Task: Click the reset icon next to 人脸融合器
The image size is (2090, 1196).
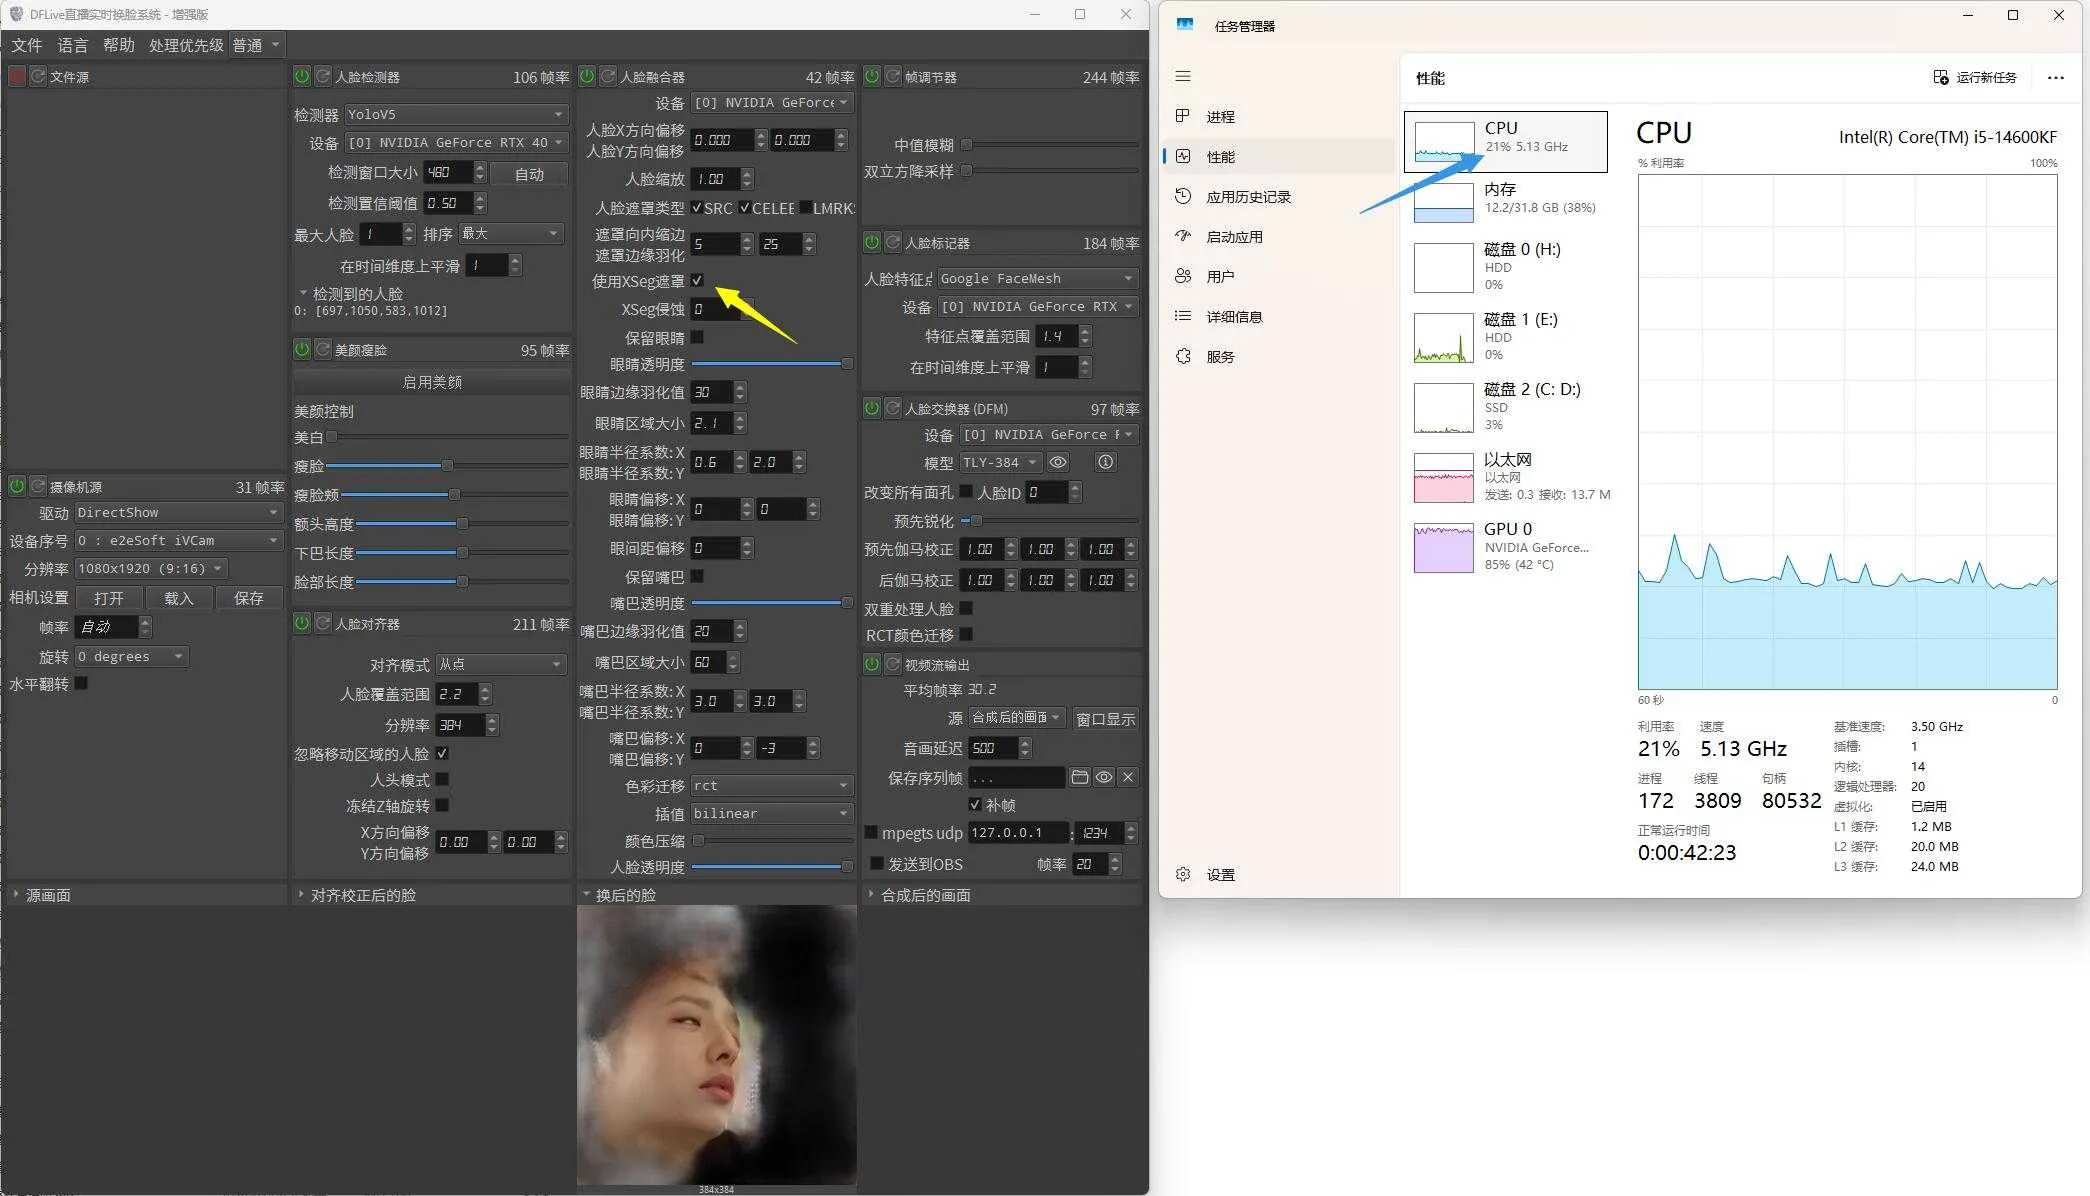Action: coord(608,76)
